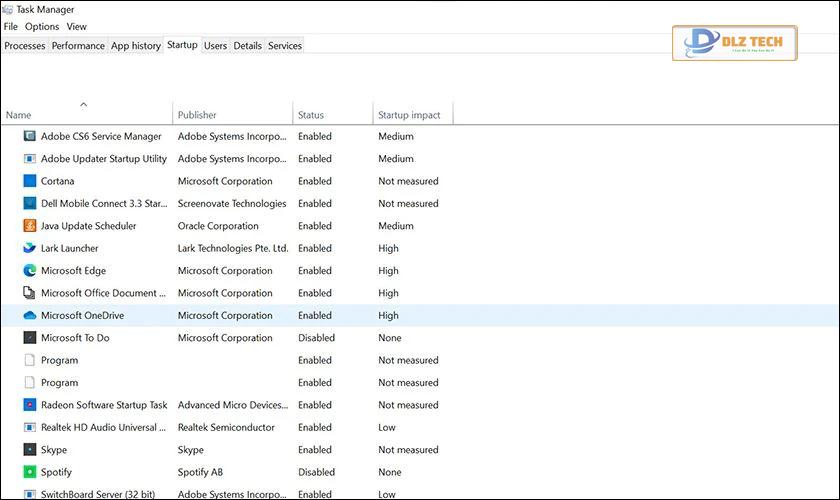The width and height of the screenshot is (840, 500).
Task: Click the Spotify AB publisher cell
Action: tap(200, 472)
